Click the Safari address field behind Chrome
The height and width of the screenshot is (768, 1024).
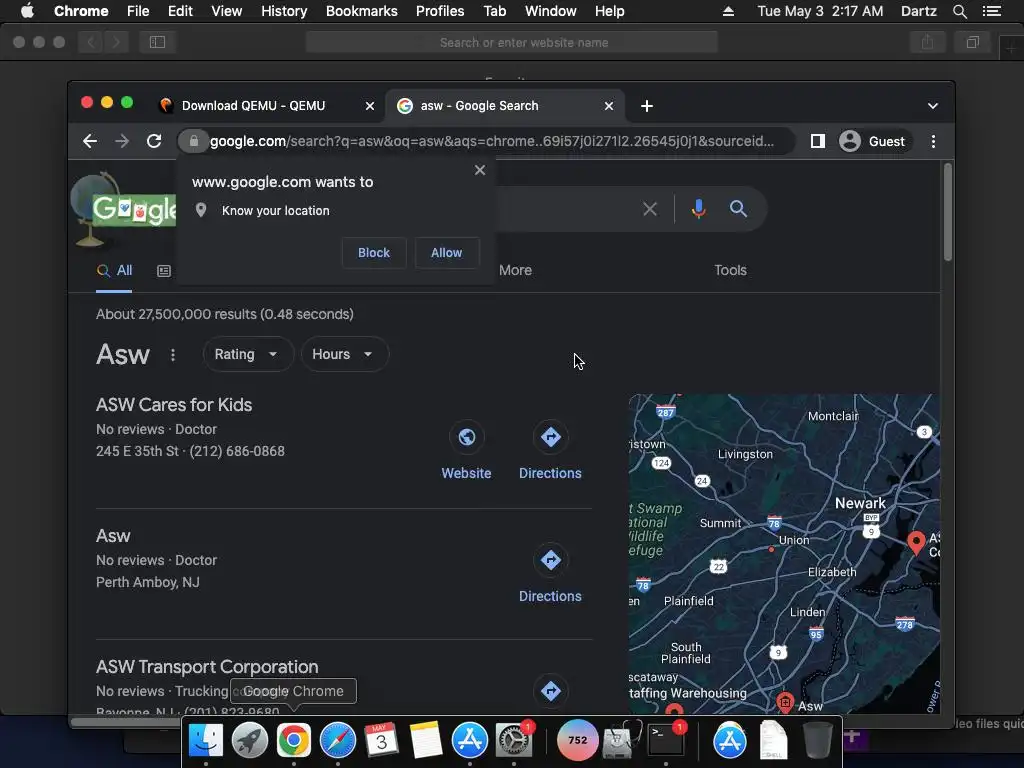point(512,42)
